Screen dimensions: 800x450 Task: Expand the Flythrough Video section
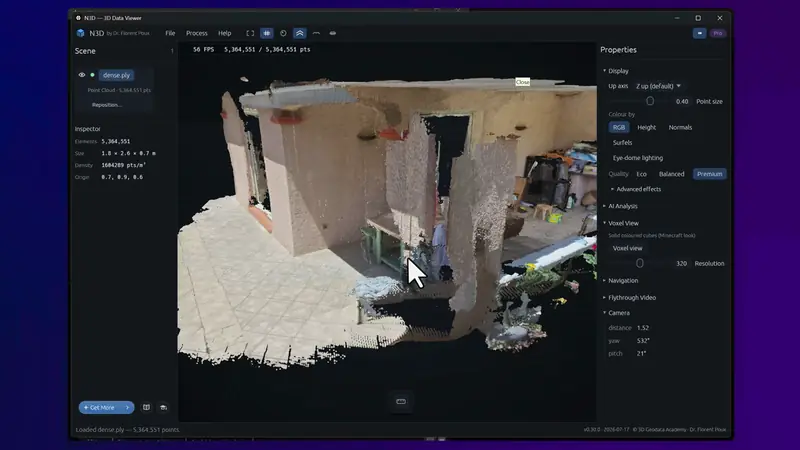[629, 297]
